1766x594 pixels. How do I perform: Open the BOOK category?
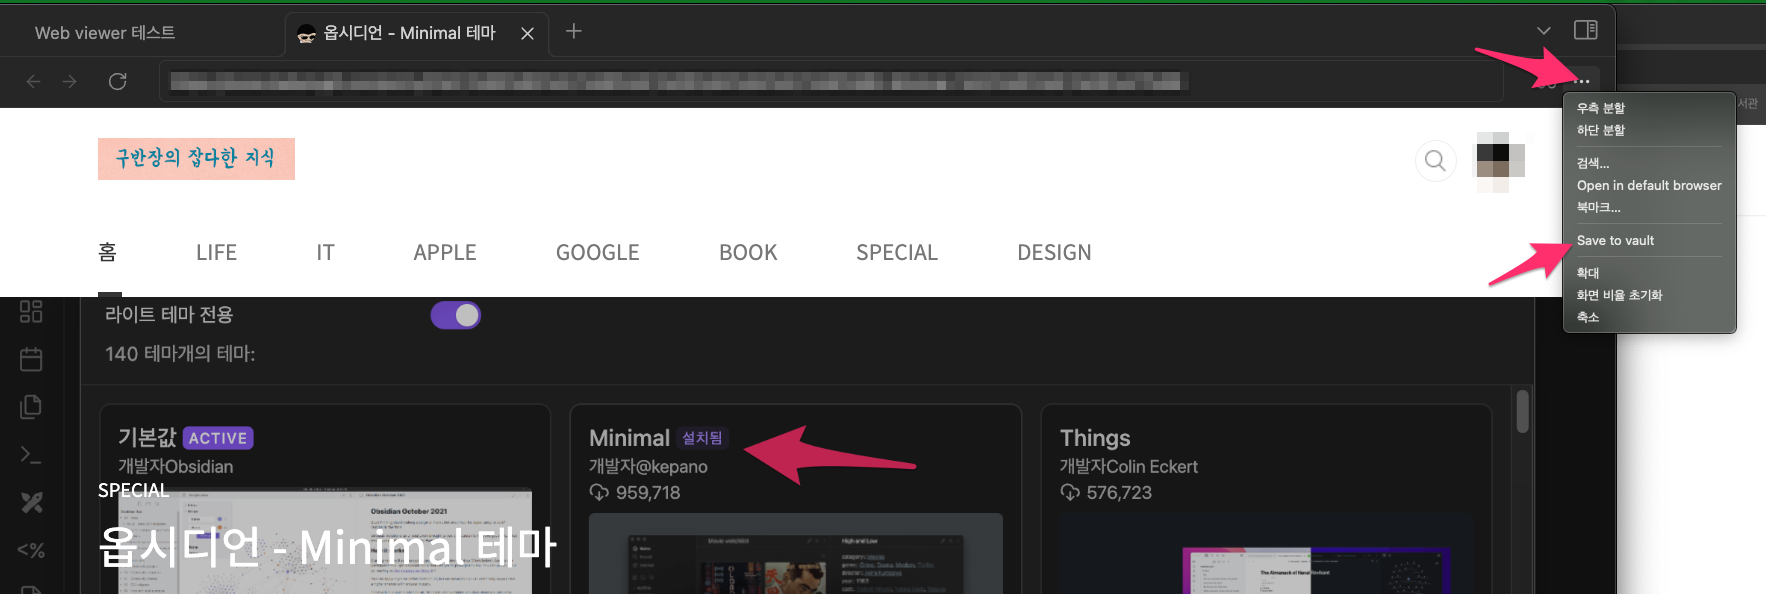(x=748, y=252)
